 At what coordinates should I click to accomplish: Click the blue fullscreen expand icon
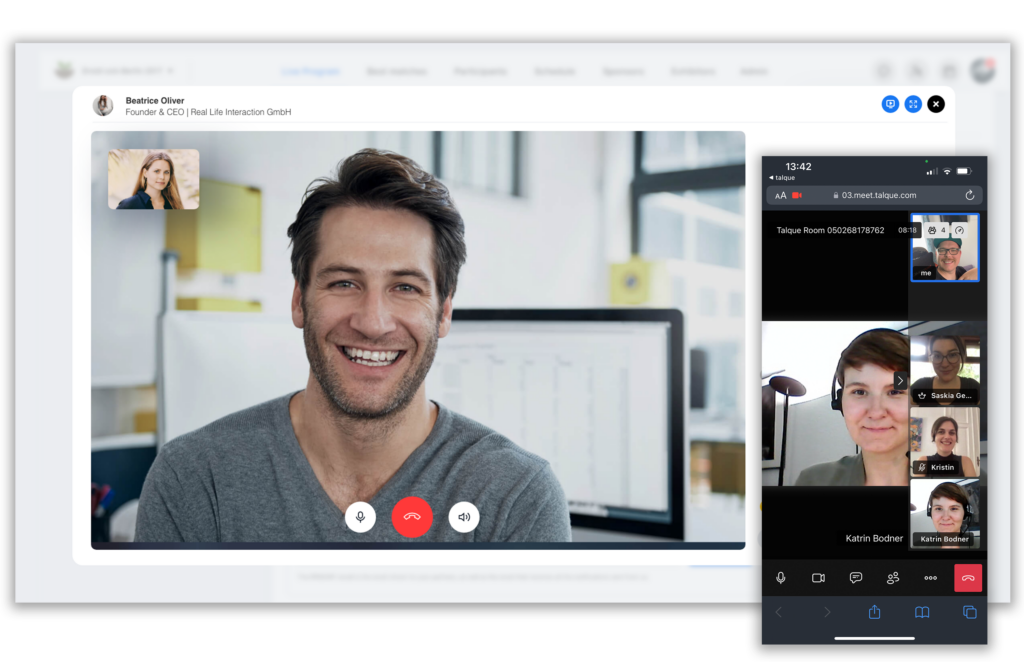913,104
